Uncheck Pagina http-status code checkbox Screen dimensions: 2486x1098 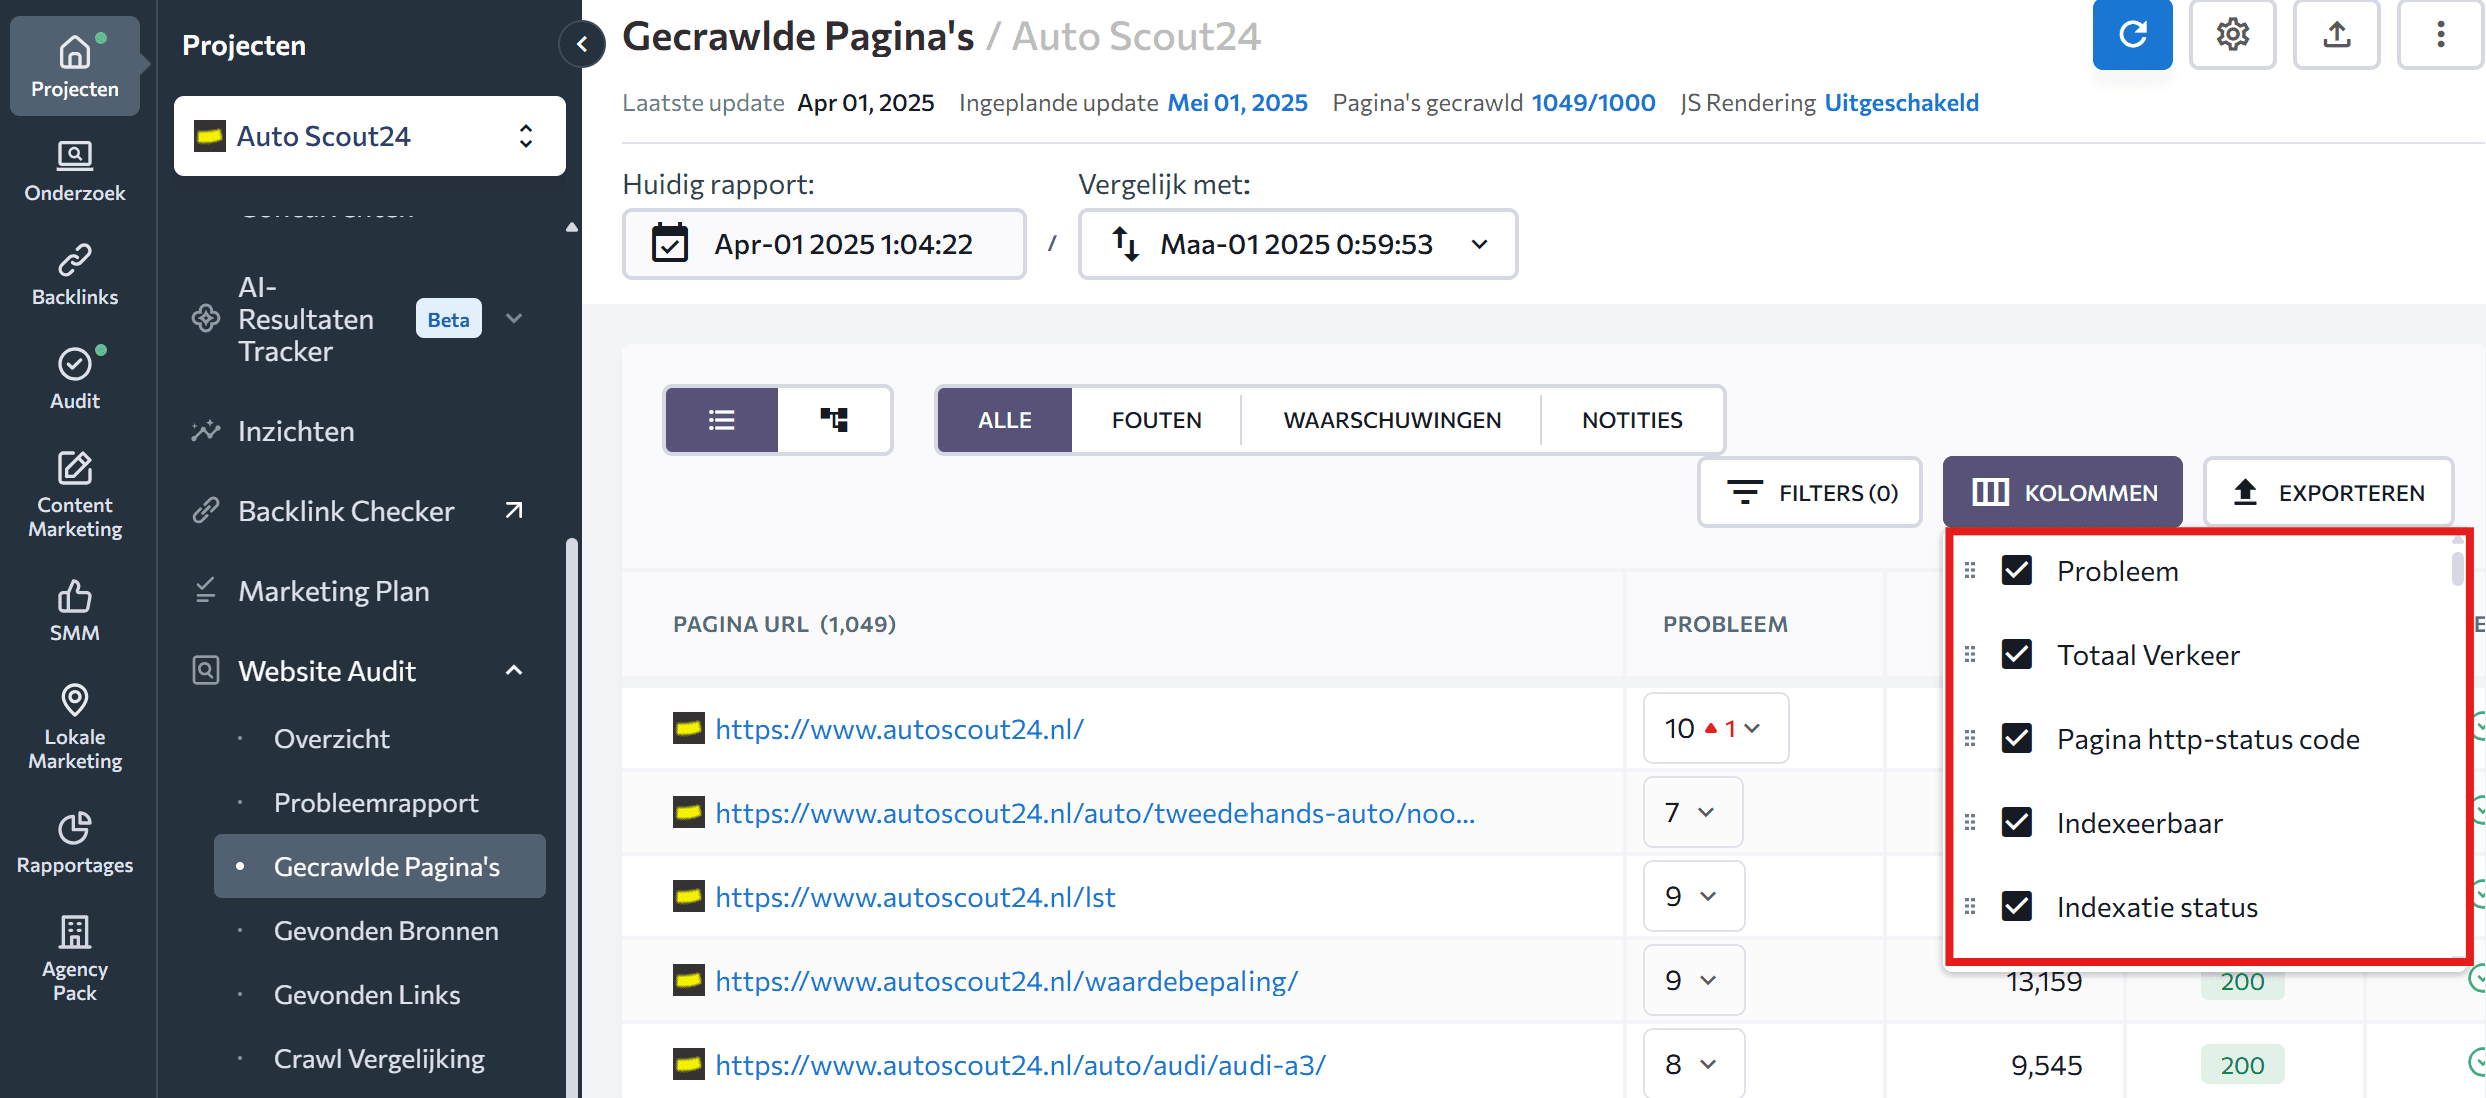coord(2017,739)
